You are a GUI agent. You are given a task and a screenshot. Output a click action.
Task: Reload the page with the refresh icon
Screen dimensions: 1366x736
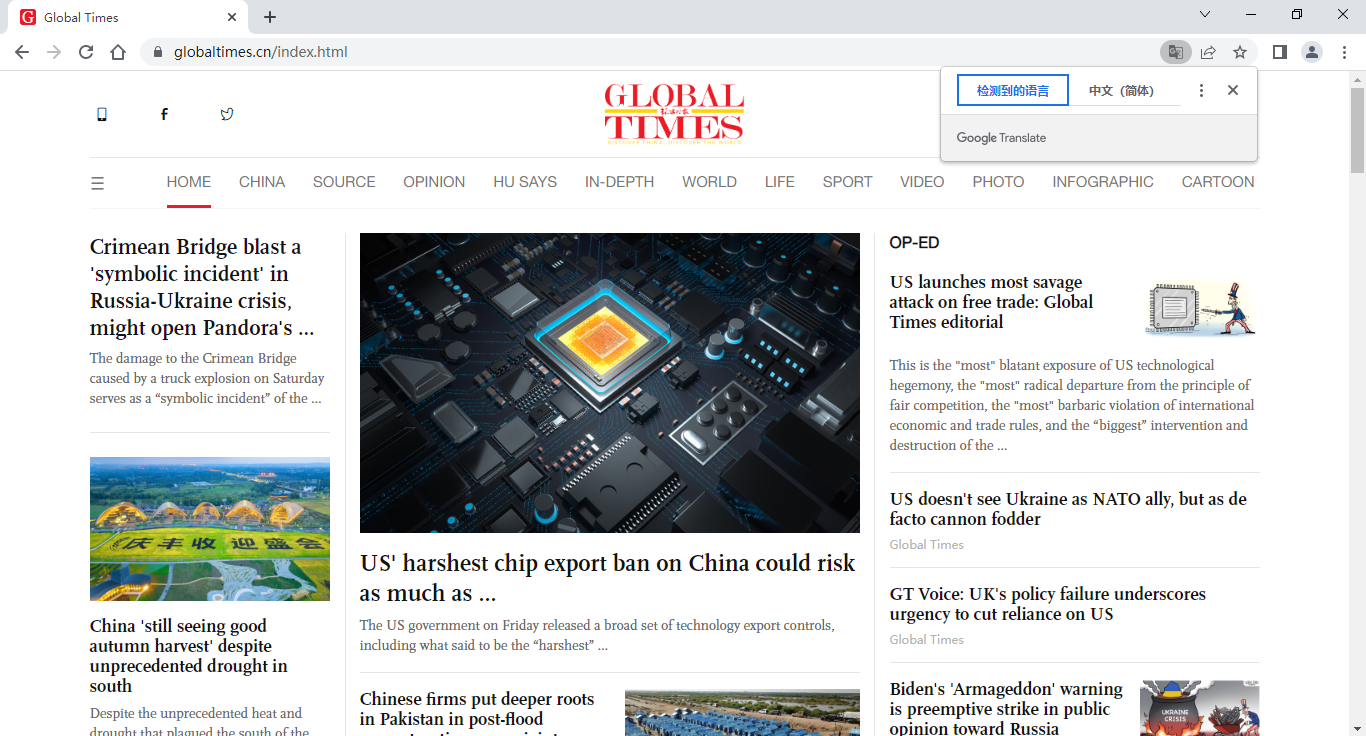coord(86,52)
